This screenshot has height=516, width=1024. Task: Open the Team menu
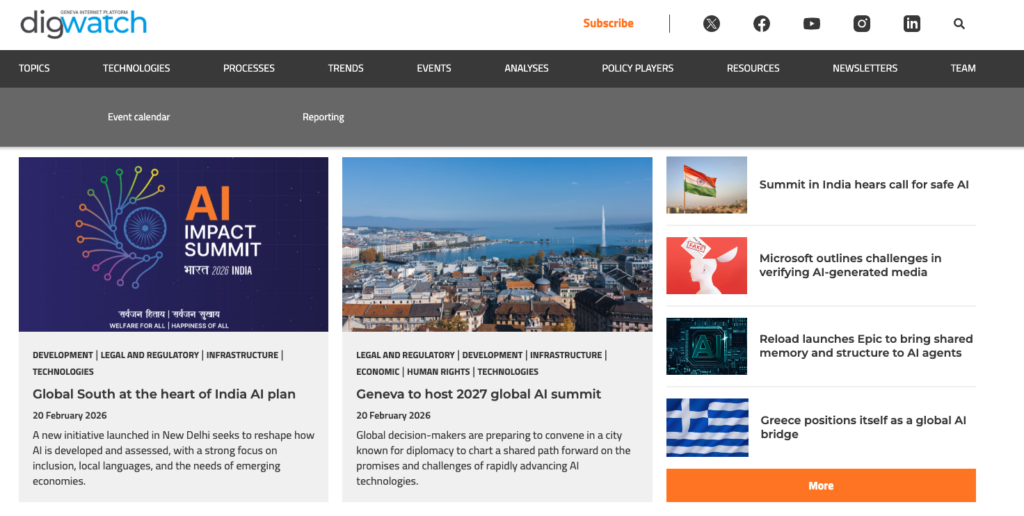tap(963, 68)
